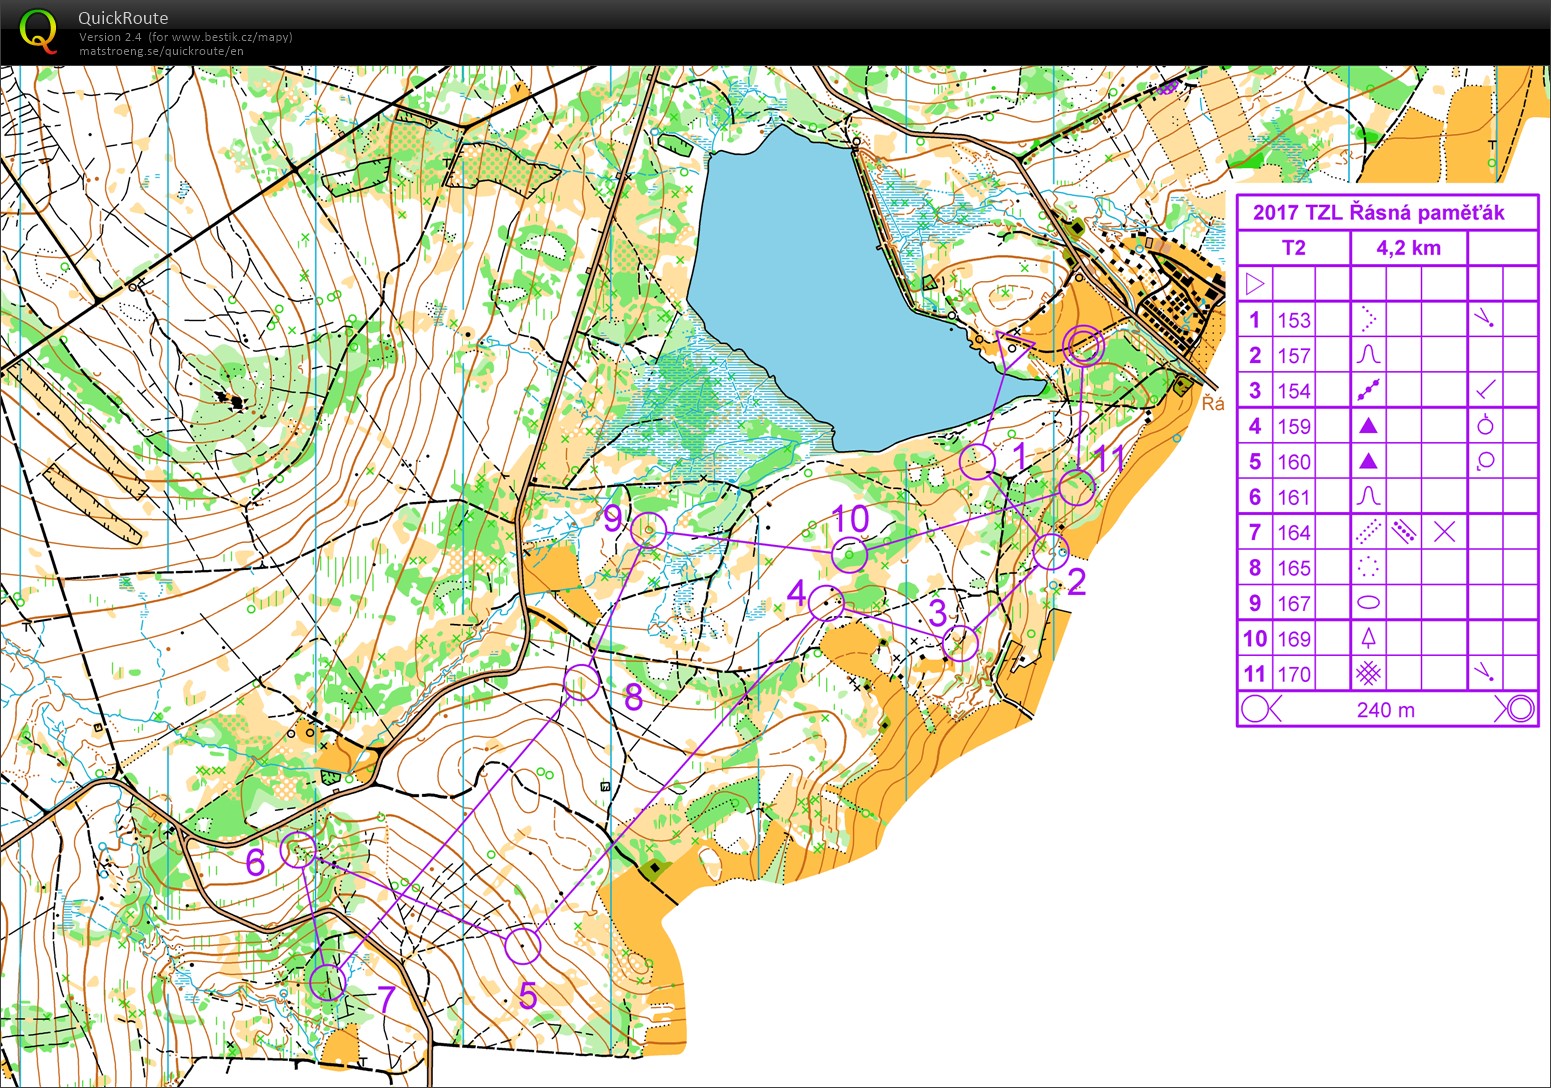Click the start triangle on the map
Screen dimensions: 1551x1088
pyautogui.click(x=1012, y=349)
